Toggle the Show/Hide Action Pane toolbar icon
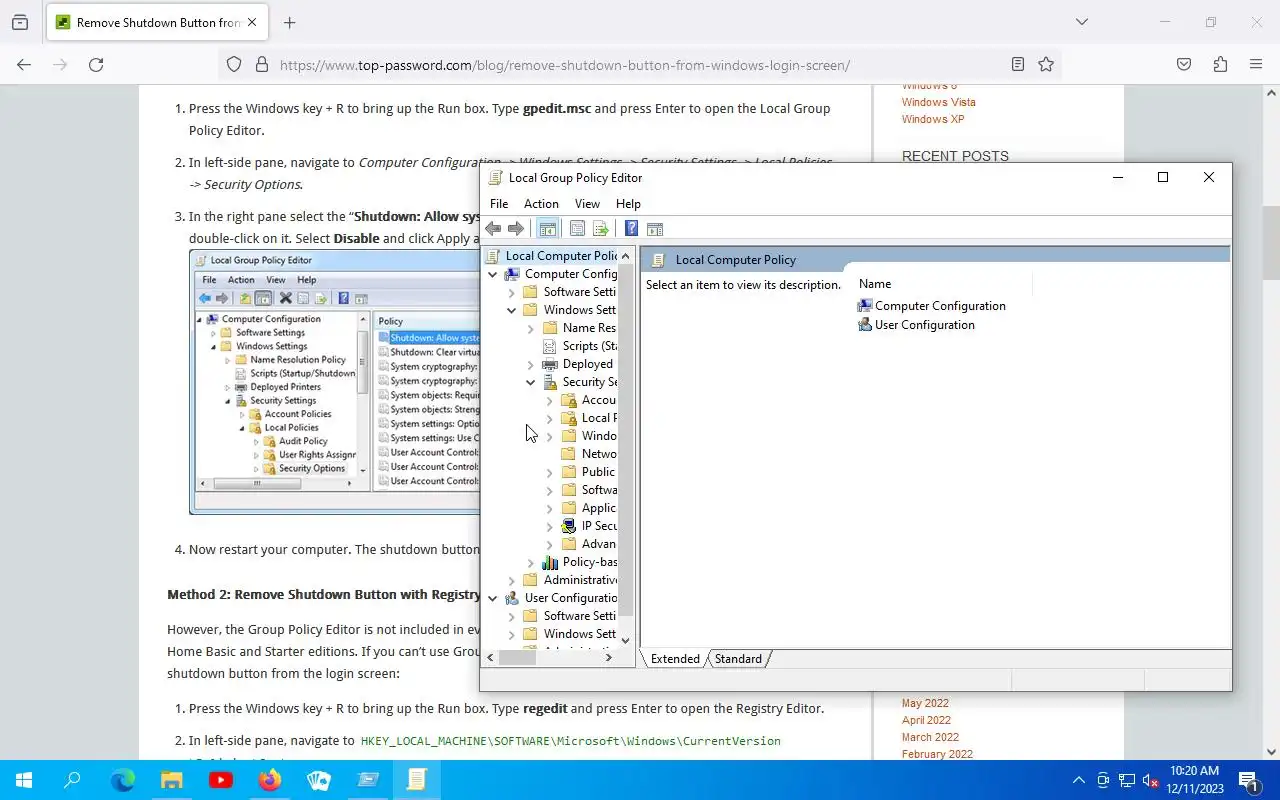Image resolution: width=1280 pixels, height=800 pixels. pos(655,229)
